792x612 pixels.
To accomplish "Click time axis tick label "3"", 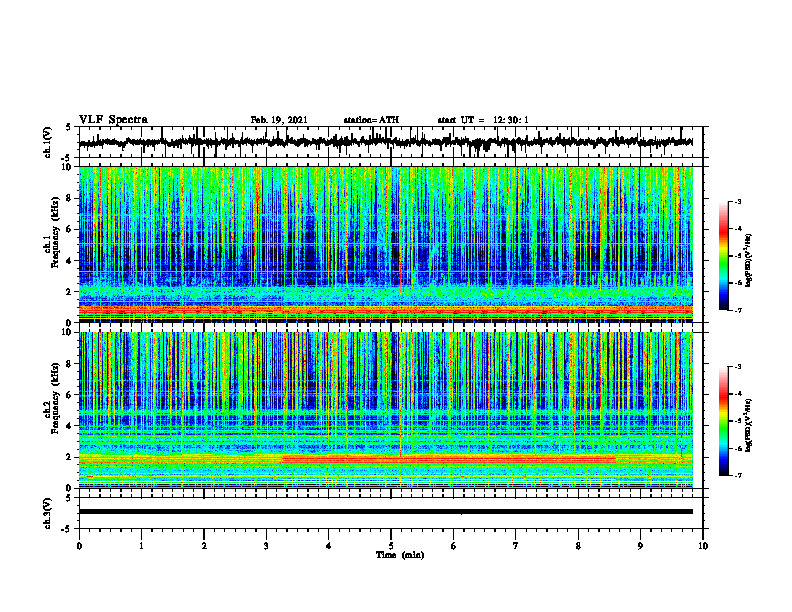I will point(266,546).
